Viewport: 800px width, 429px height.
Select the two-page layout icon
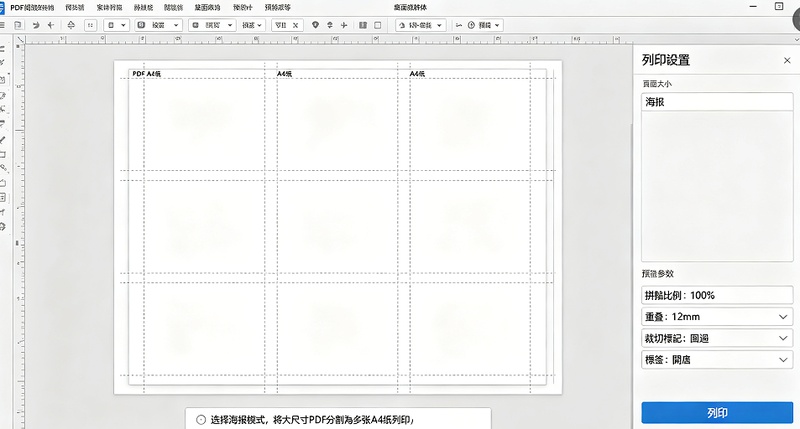coord(363,25)
